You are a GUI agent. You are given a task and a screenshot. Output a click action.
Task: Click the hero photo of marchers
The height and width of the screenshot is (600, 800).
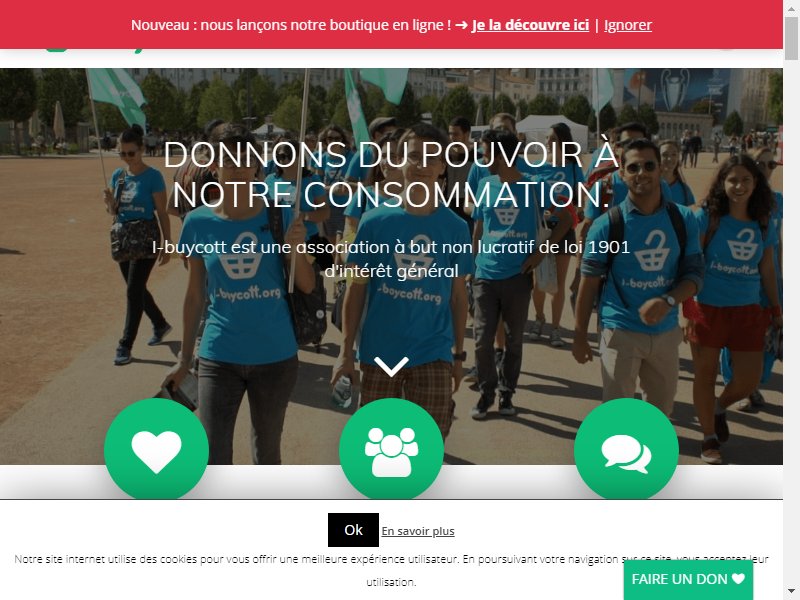[x=391, y=266]
